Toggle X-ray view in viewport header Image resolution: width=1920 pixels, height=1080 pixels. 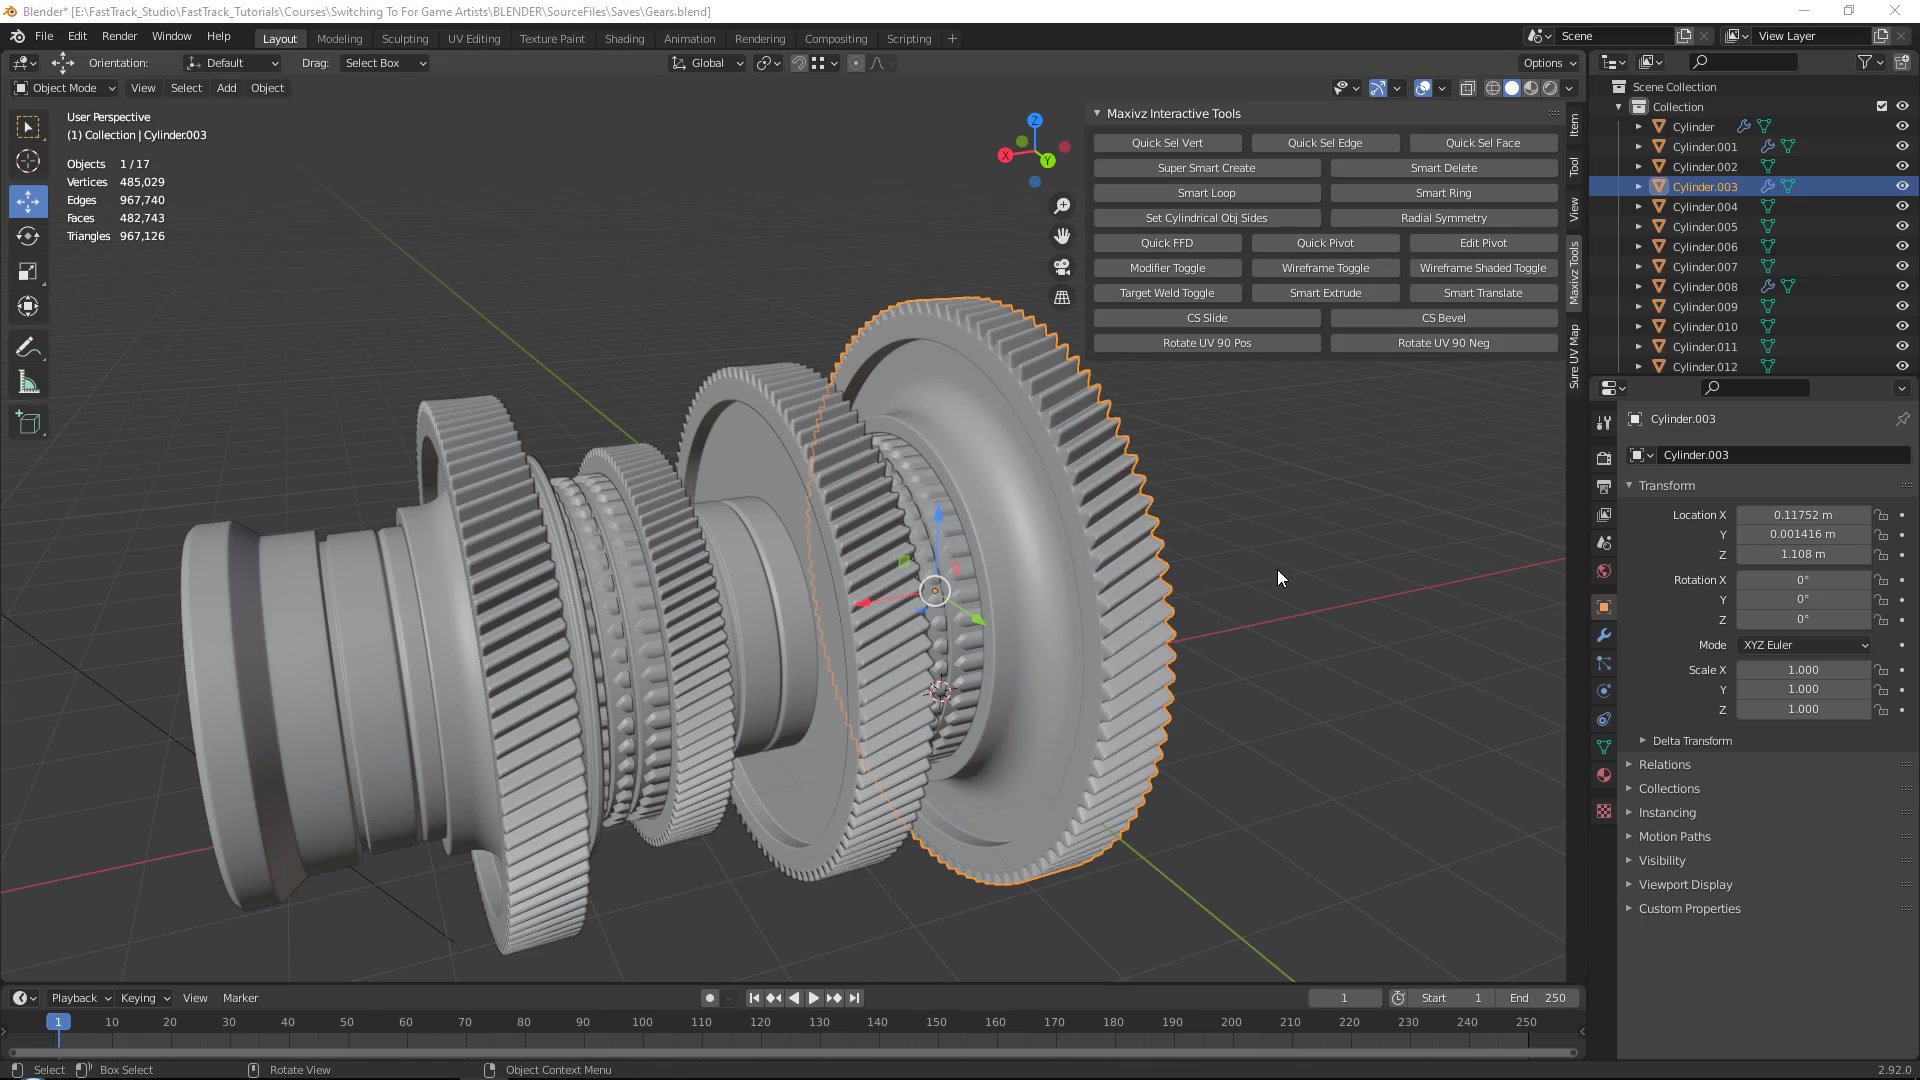pos(1468,88)
